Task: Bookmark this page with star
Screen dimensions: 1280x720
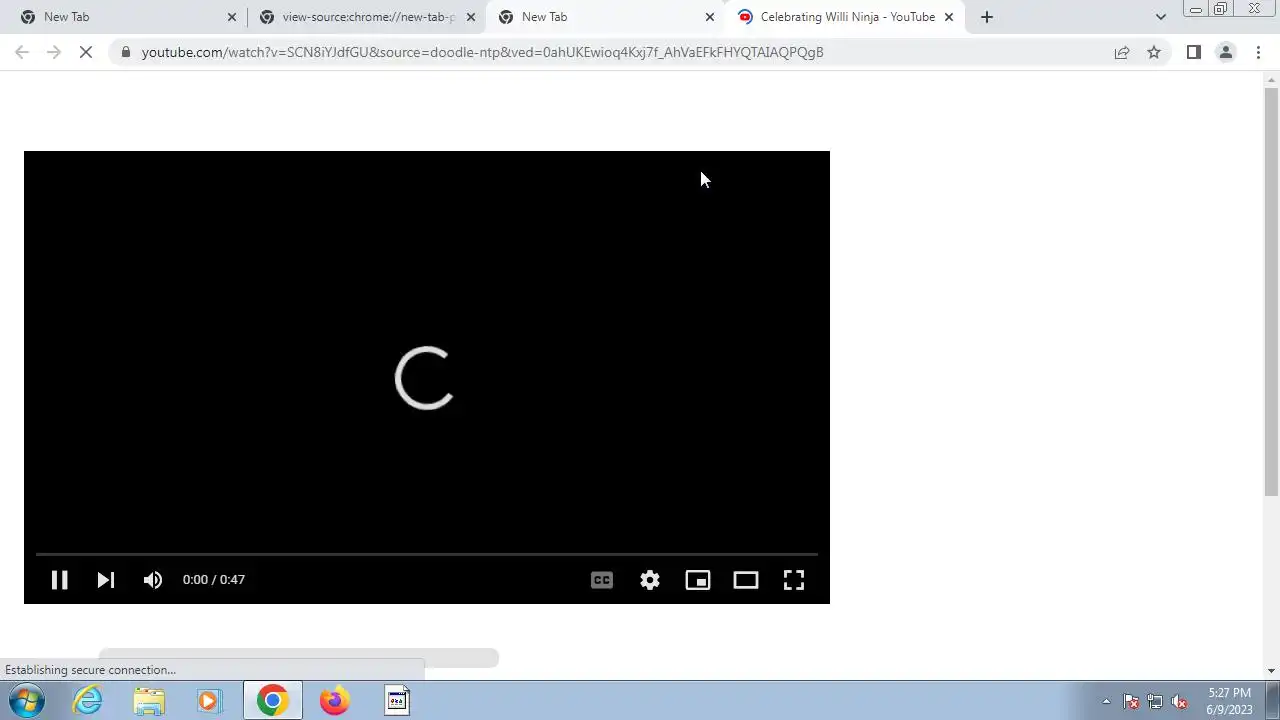Action: pos(1154,52)
